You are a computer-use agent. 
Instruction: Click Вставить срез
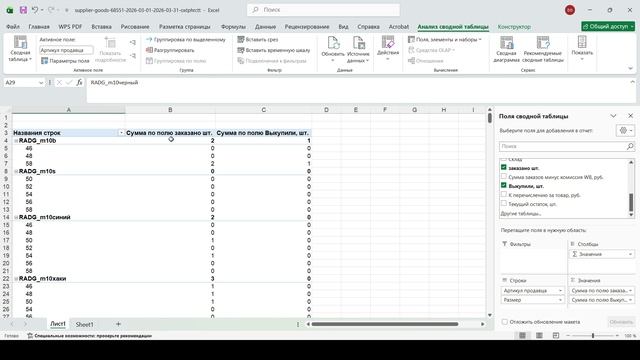258,40
